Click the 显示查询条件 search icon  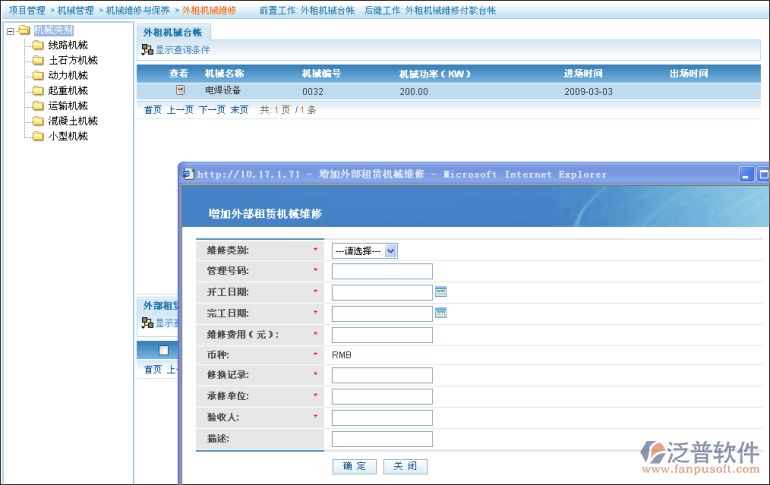[x=147, y=49]
